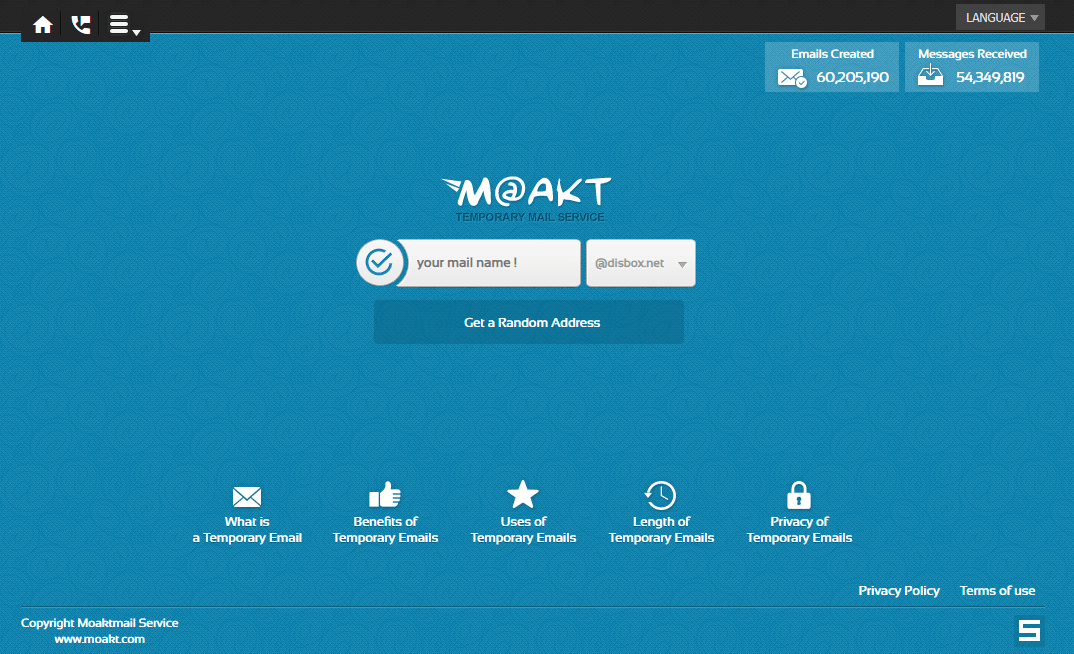Click the Home icon in the top navigation
The width and height of the screenshot is (1074, 654).
click(x=42, y=24)
